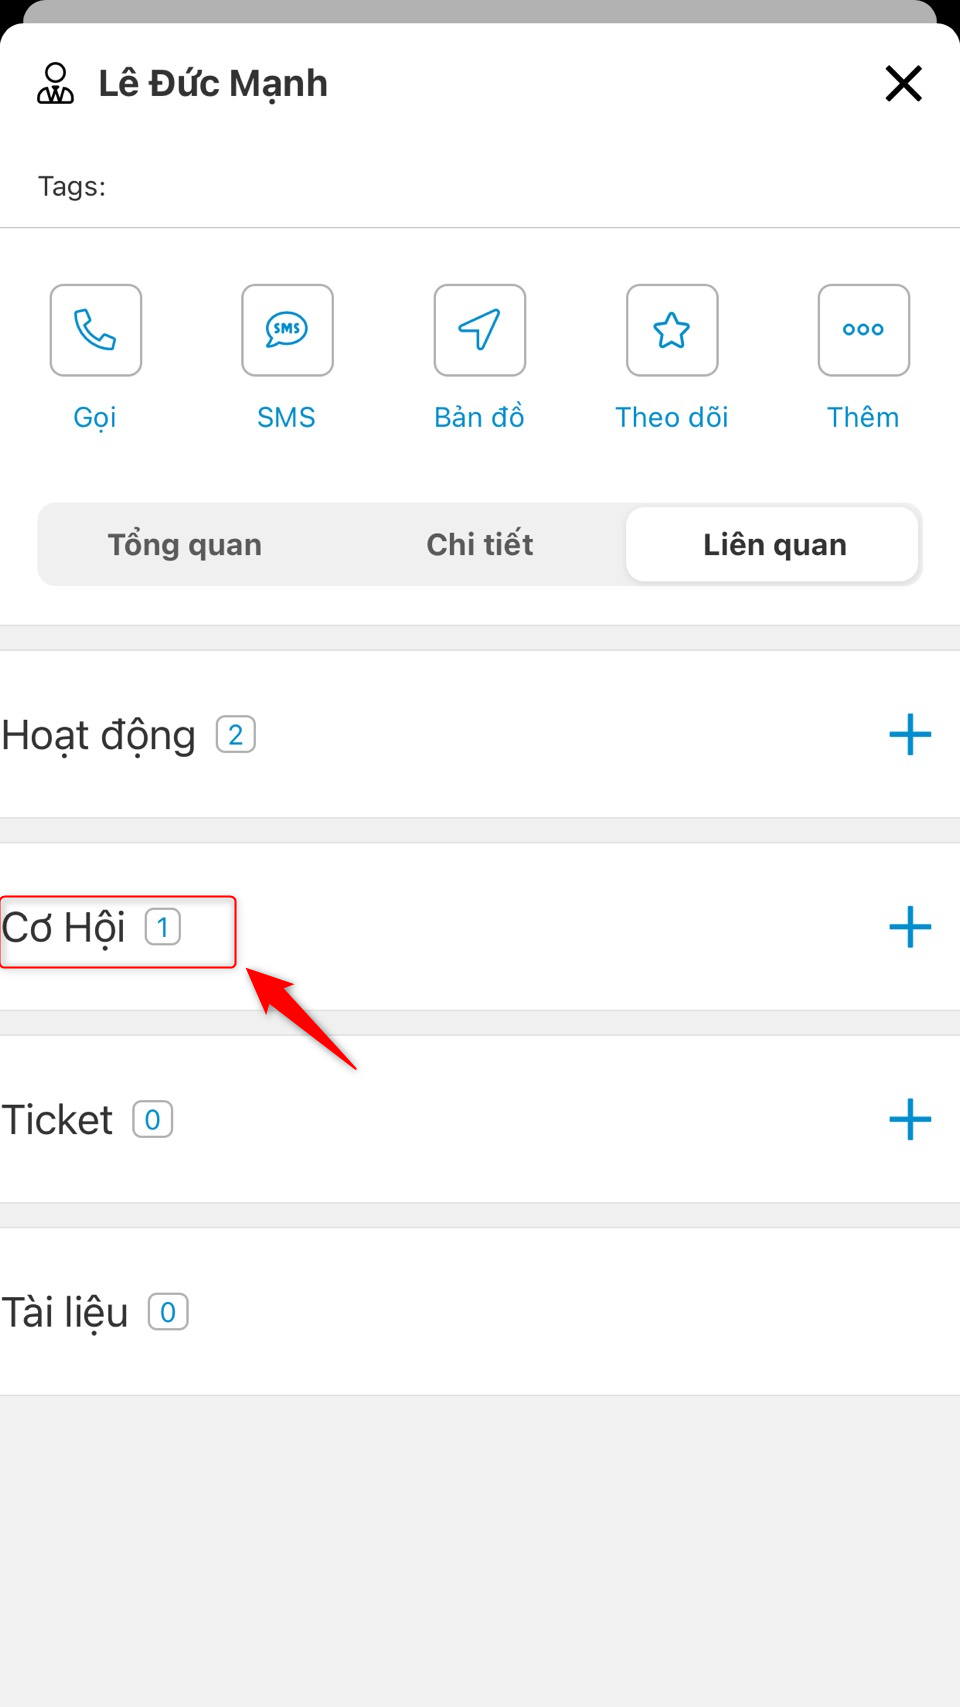Tap the Hoạt động count badge

pyautogui.click(x=236, y=735)
